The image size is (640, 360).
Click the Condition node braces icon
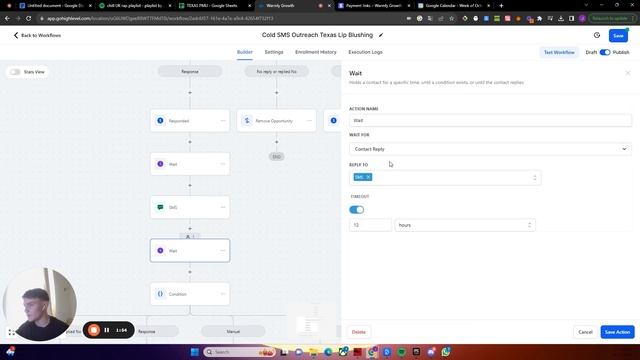click(160, 294)
